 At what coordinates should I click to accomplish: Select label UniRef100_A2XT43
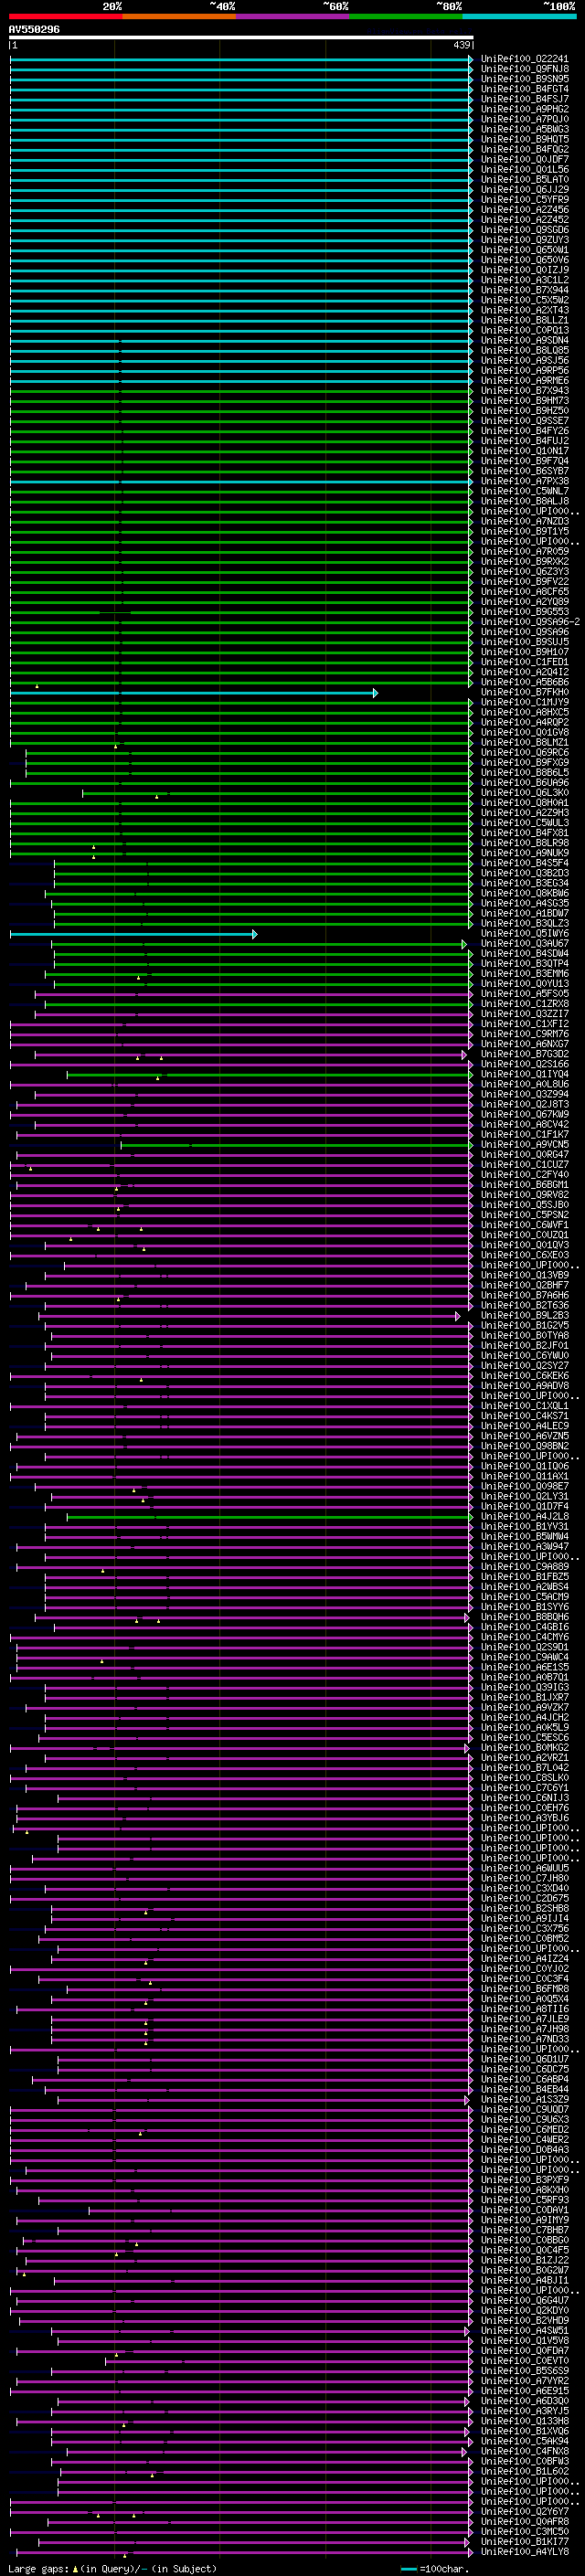click(525, 310)
